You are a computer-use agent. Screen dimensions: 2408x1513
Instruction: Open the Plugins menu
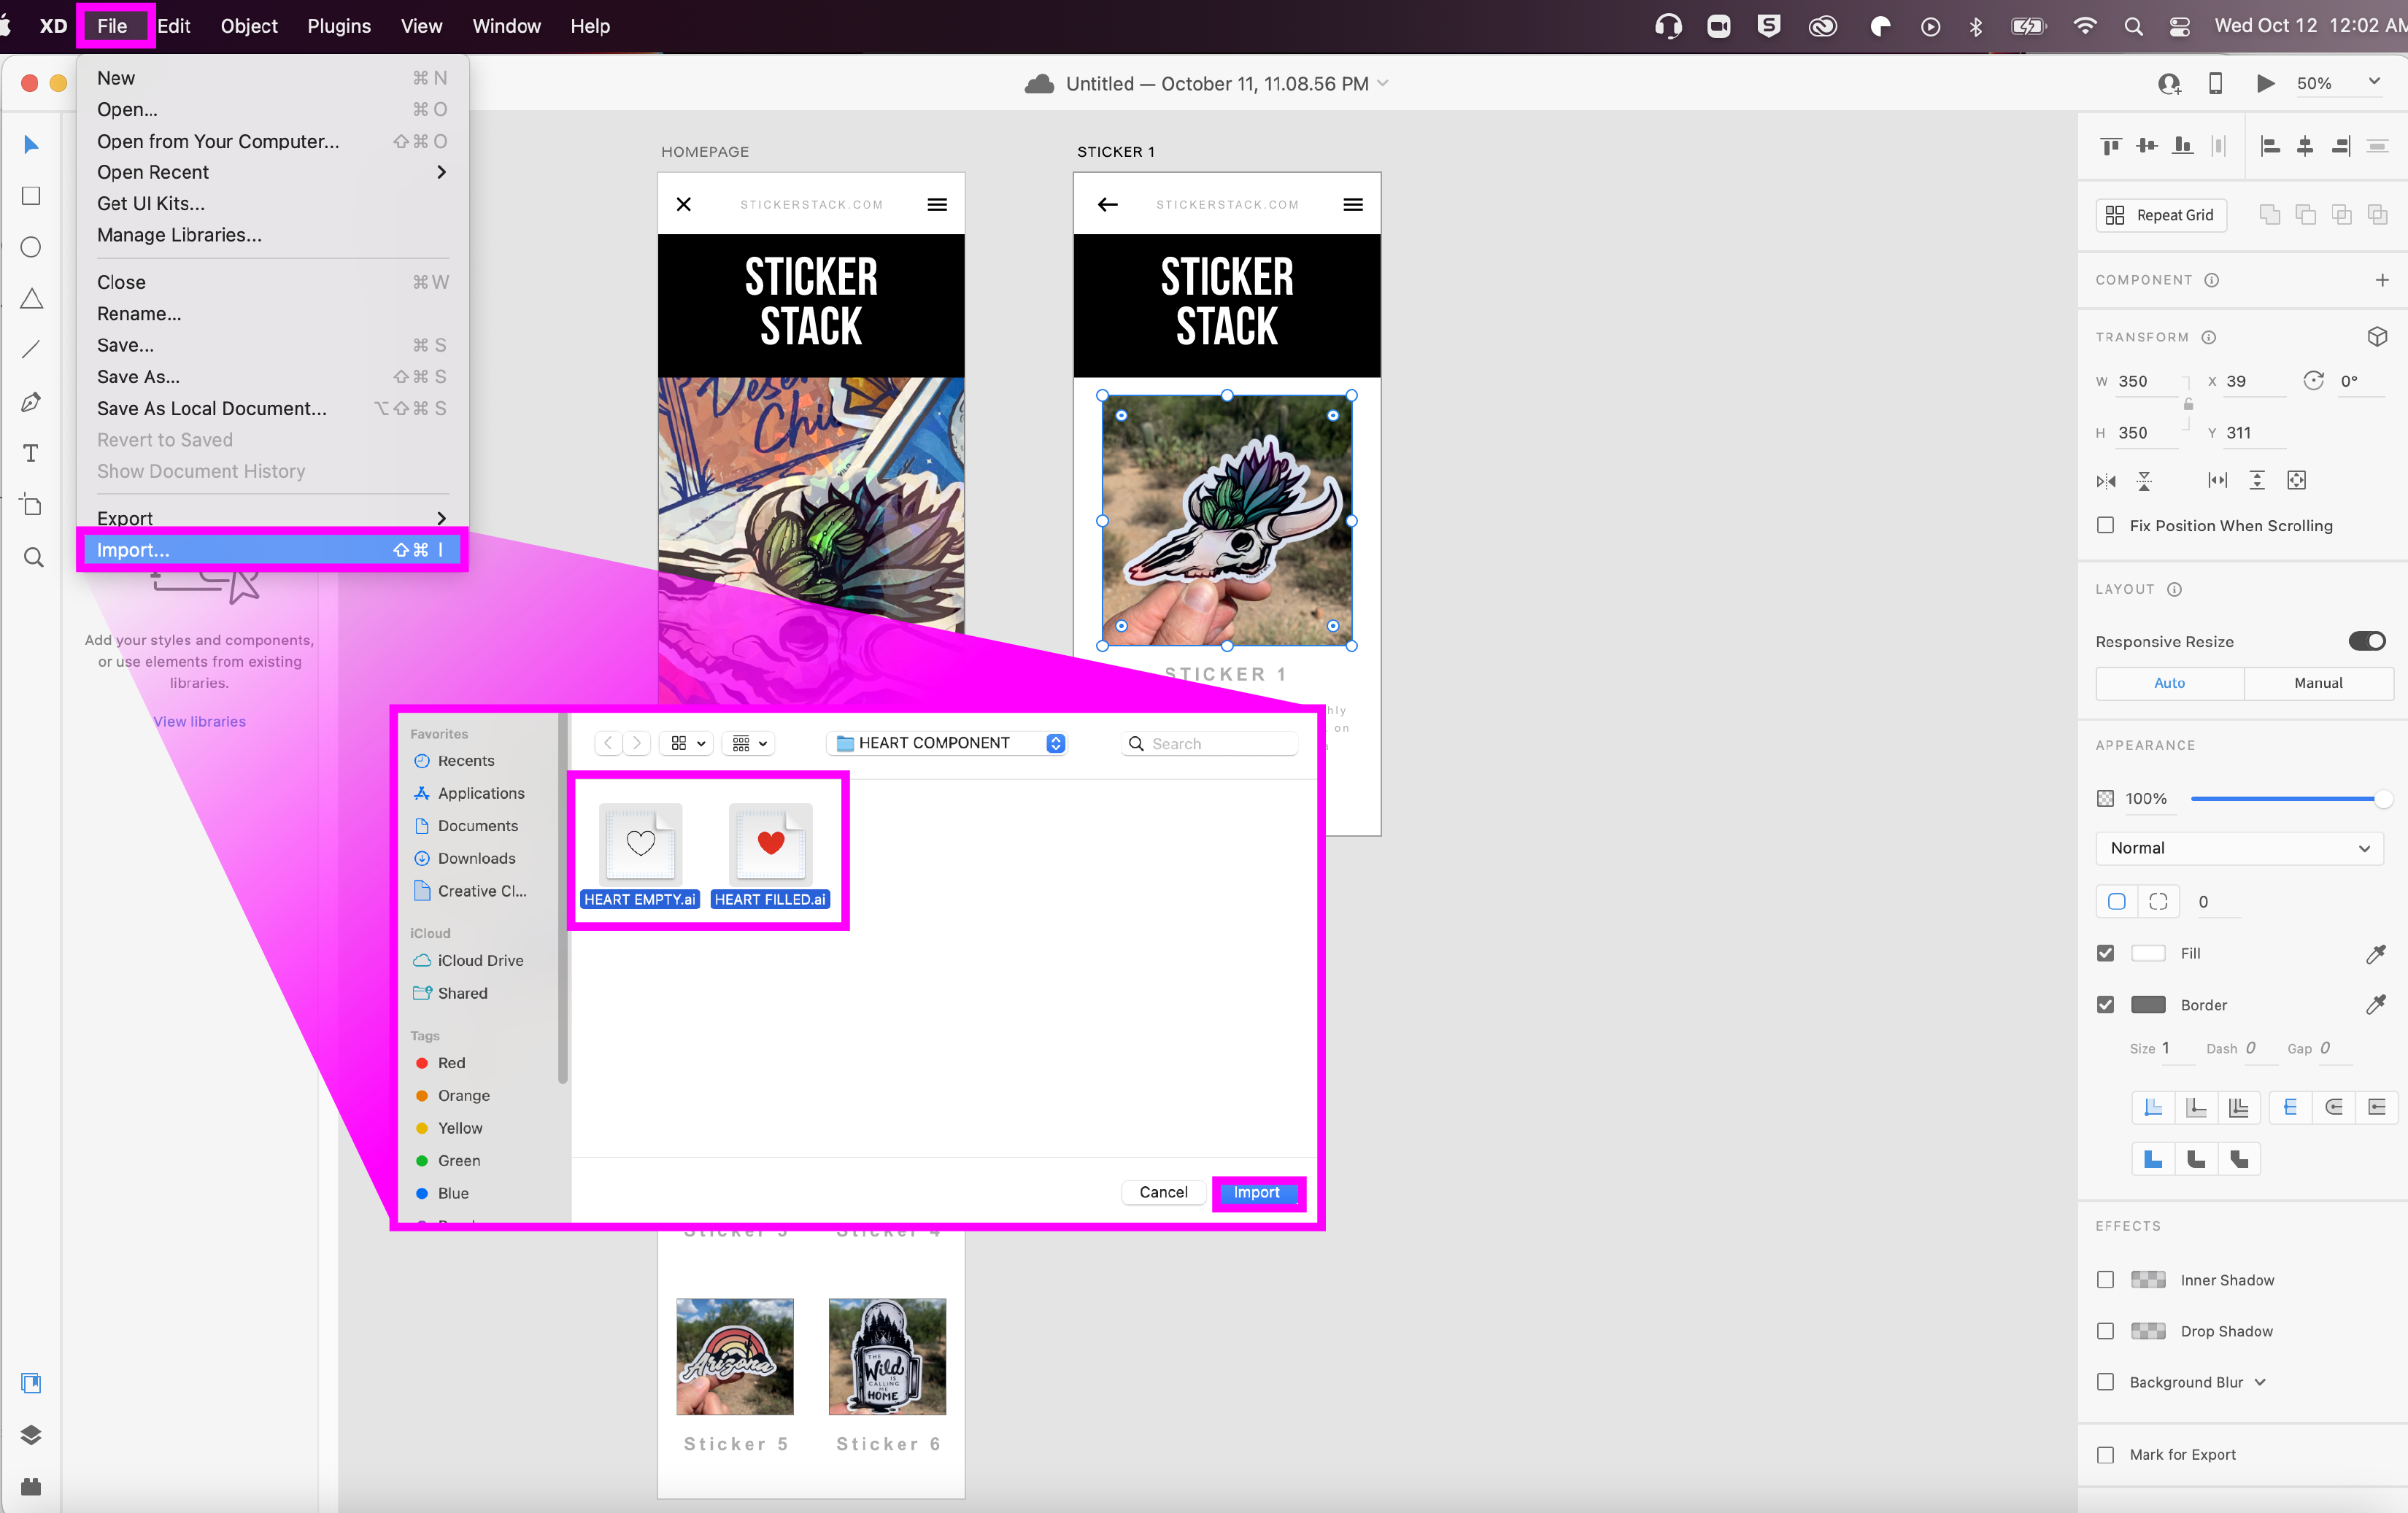click(338, 26)
